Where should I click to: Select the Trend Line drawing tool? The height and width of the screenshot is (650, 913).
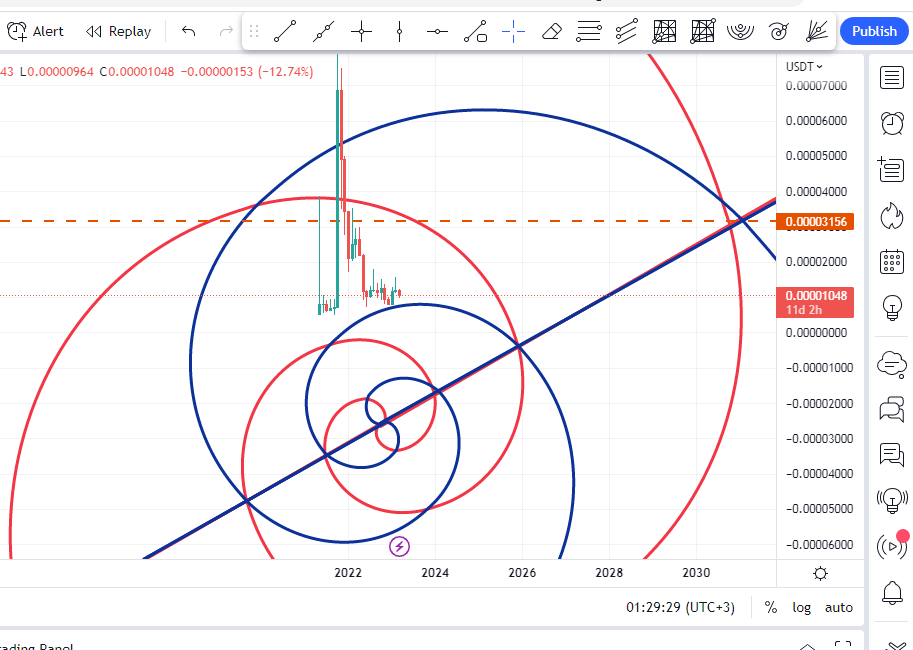coord(285,31)
